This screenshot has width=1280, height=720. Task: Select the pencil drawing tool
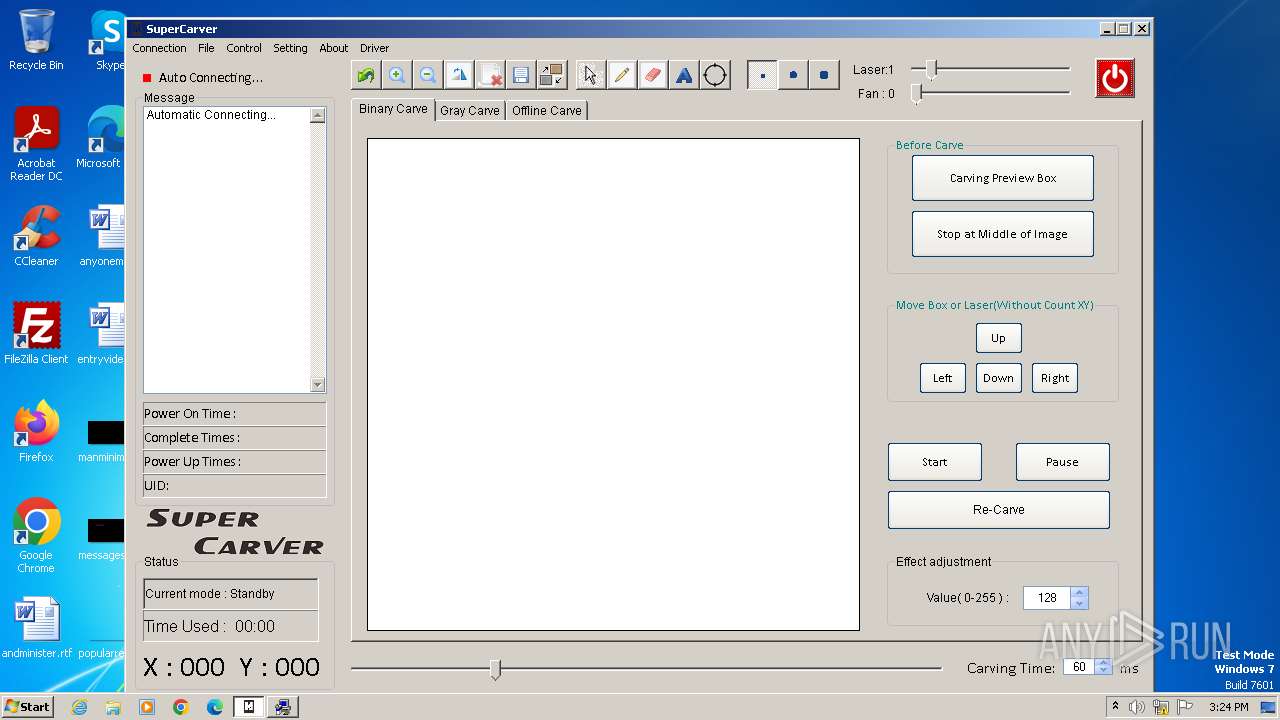point(622,75)
